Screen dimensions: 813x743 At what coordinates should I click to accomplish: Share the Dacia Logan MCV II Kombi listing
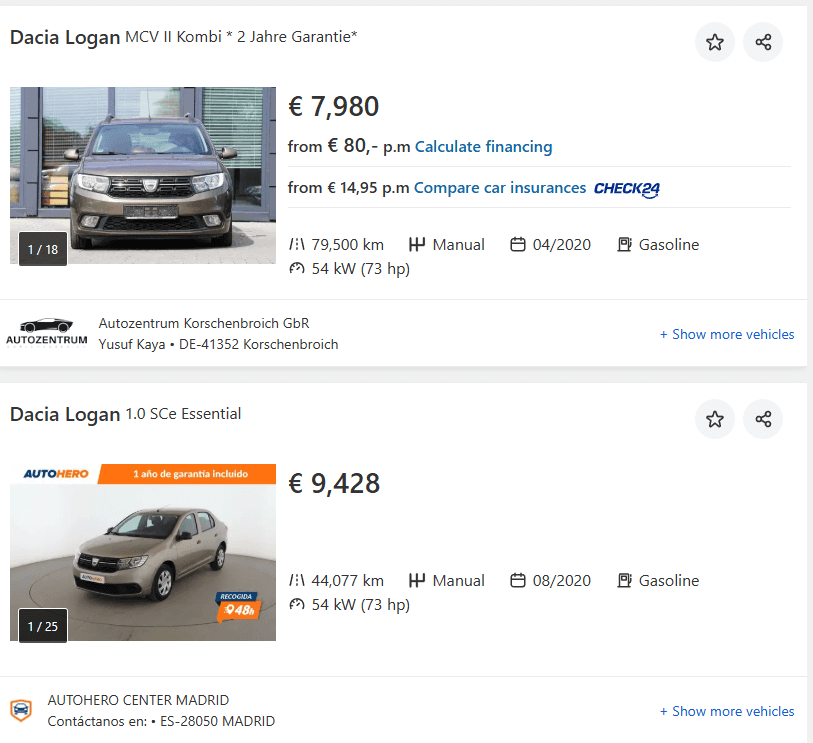pos(763,42)
